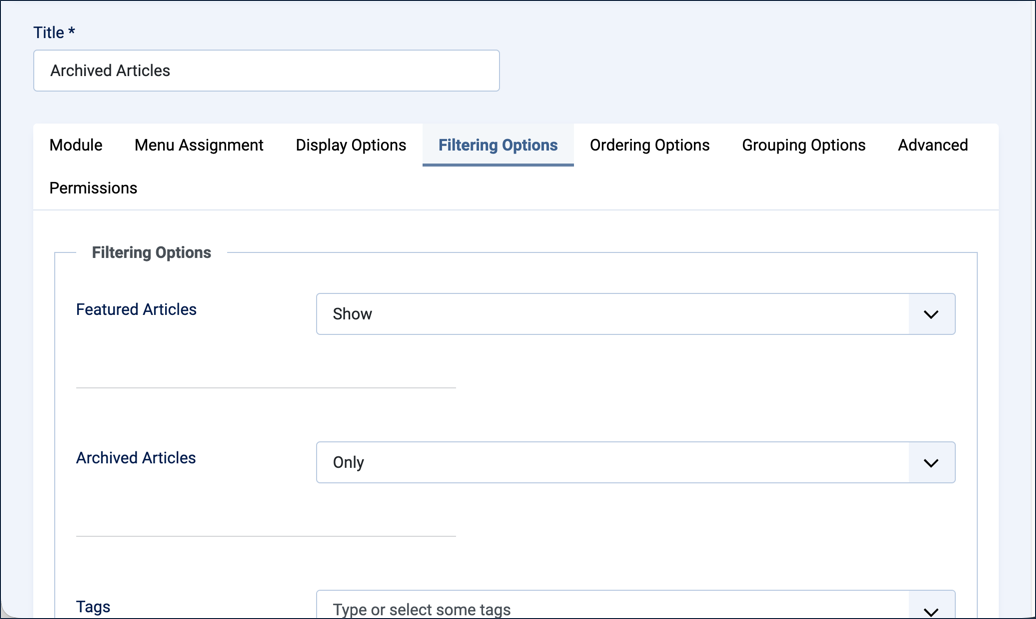Click the Title * label

click(x=54, y=32)
